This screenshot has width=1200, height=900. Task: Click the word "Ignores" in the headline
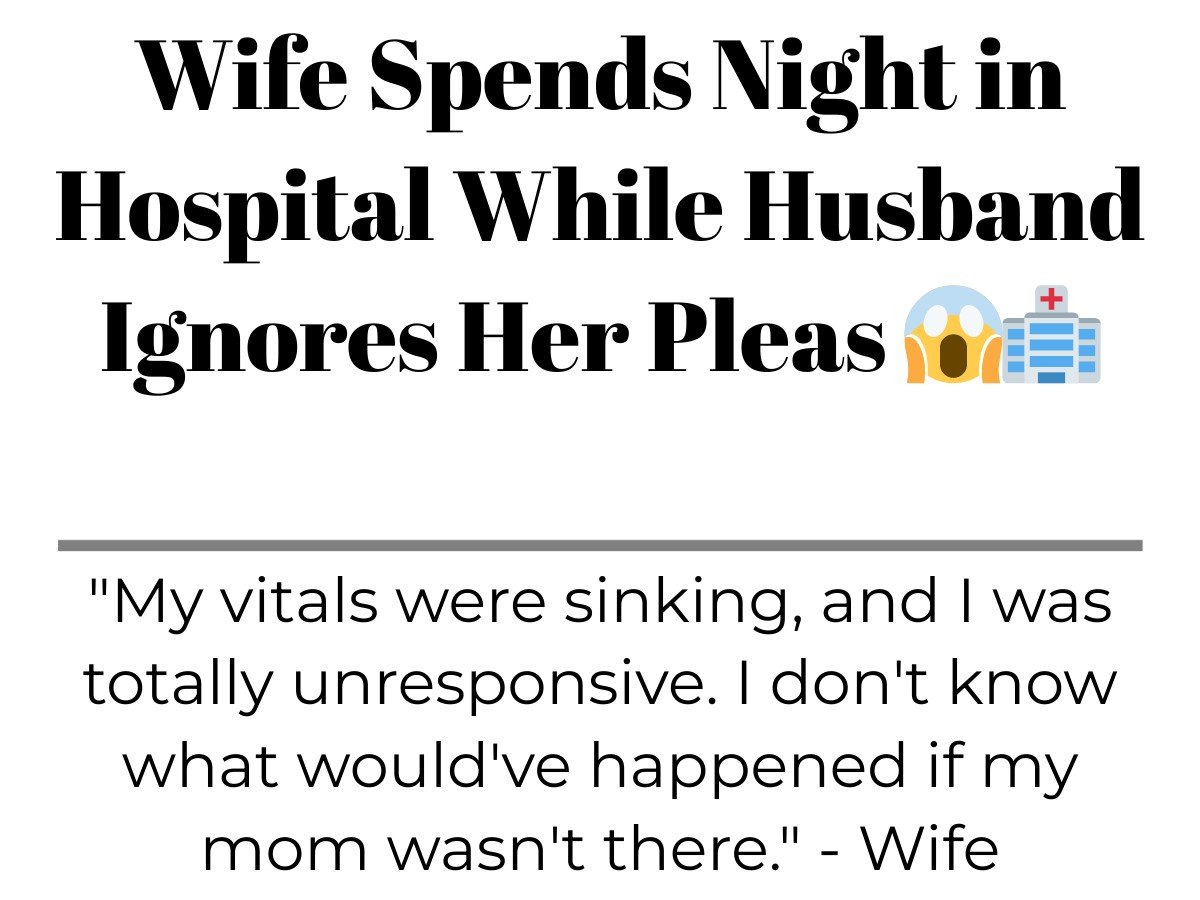[270, 336]
